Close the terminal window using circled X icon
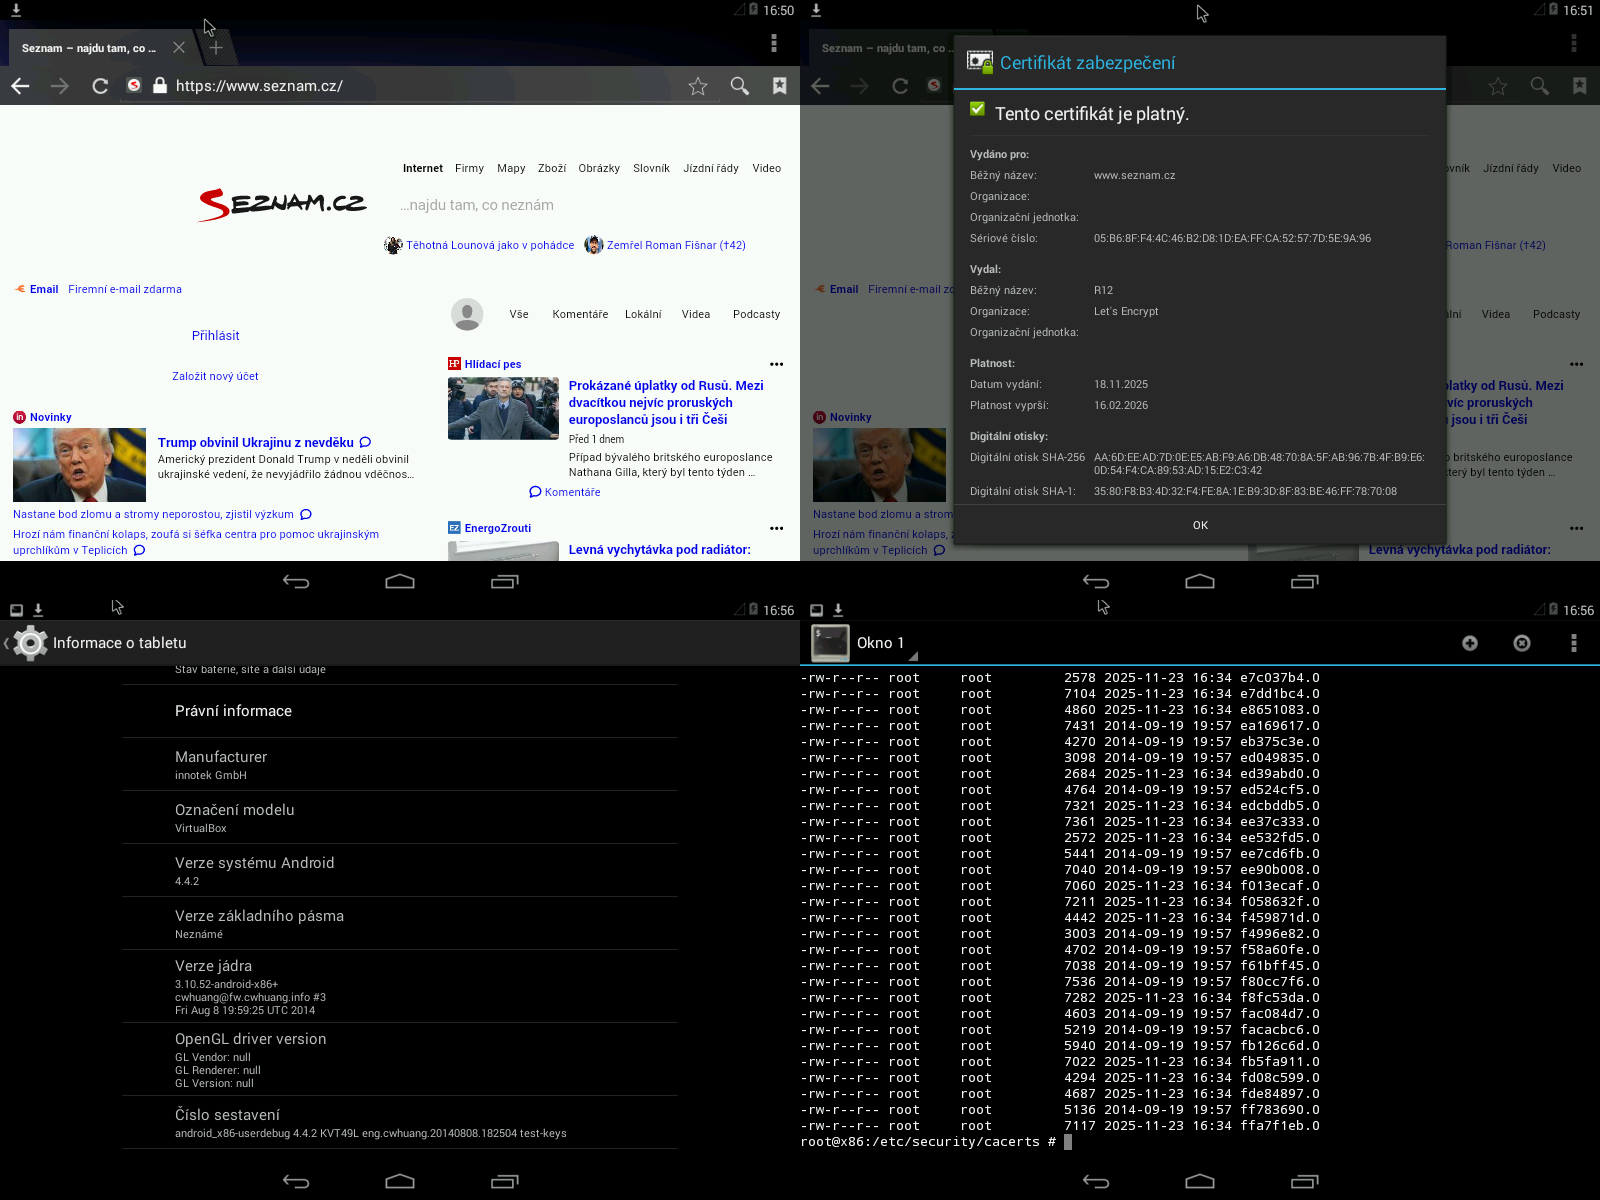This screenshot has height=1200, width=1600. point(1521,643)
